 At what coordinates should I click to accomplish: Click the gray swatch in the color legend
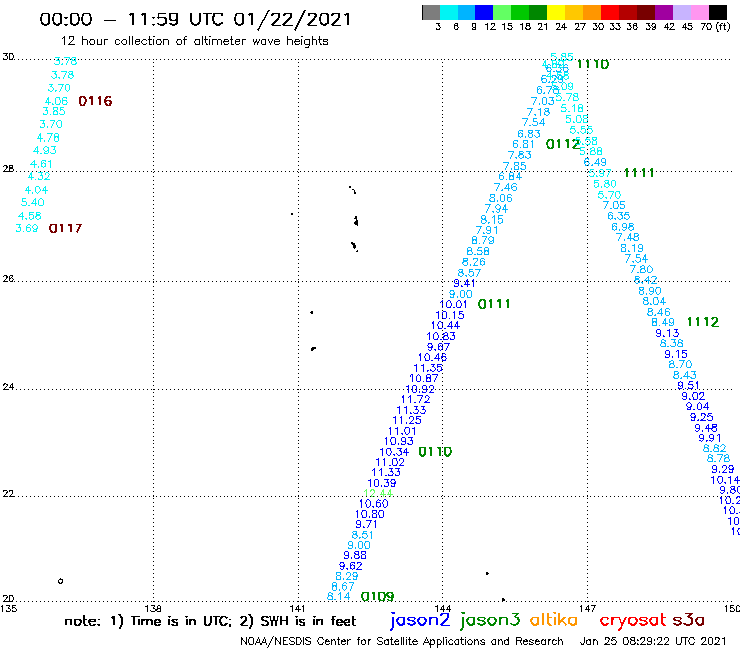[x=431, y=12]
